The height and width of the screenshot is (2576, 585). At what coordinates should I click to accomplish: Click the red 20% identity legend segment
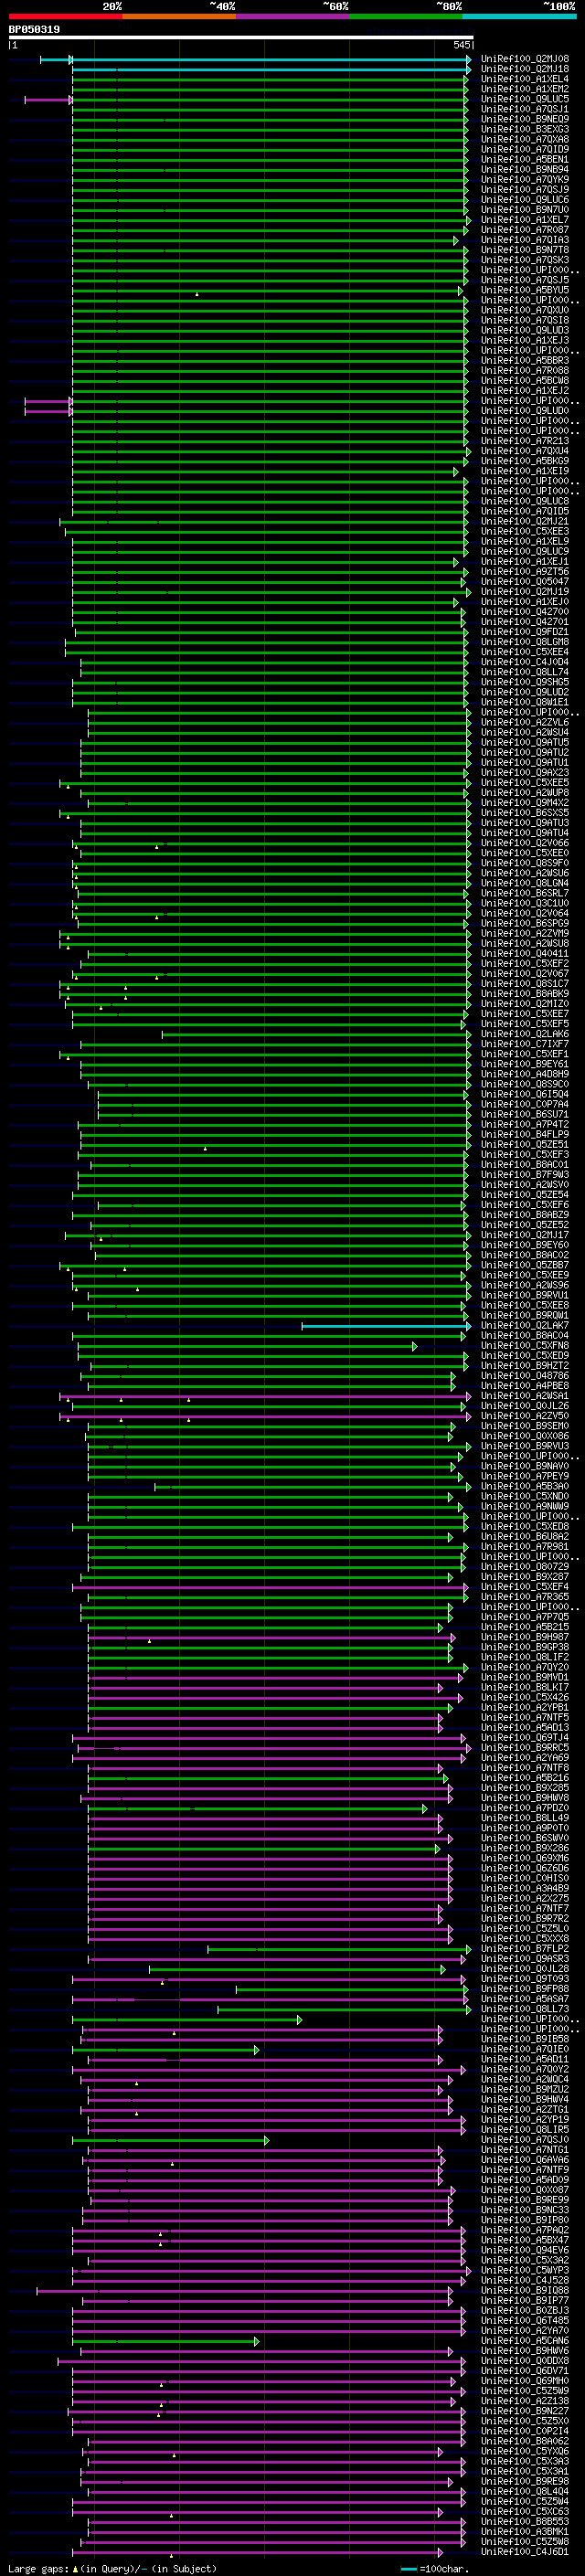(x=65, y=16)
